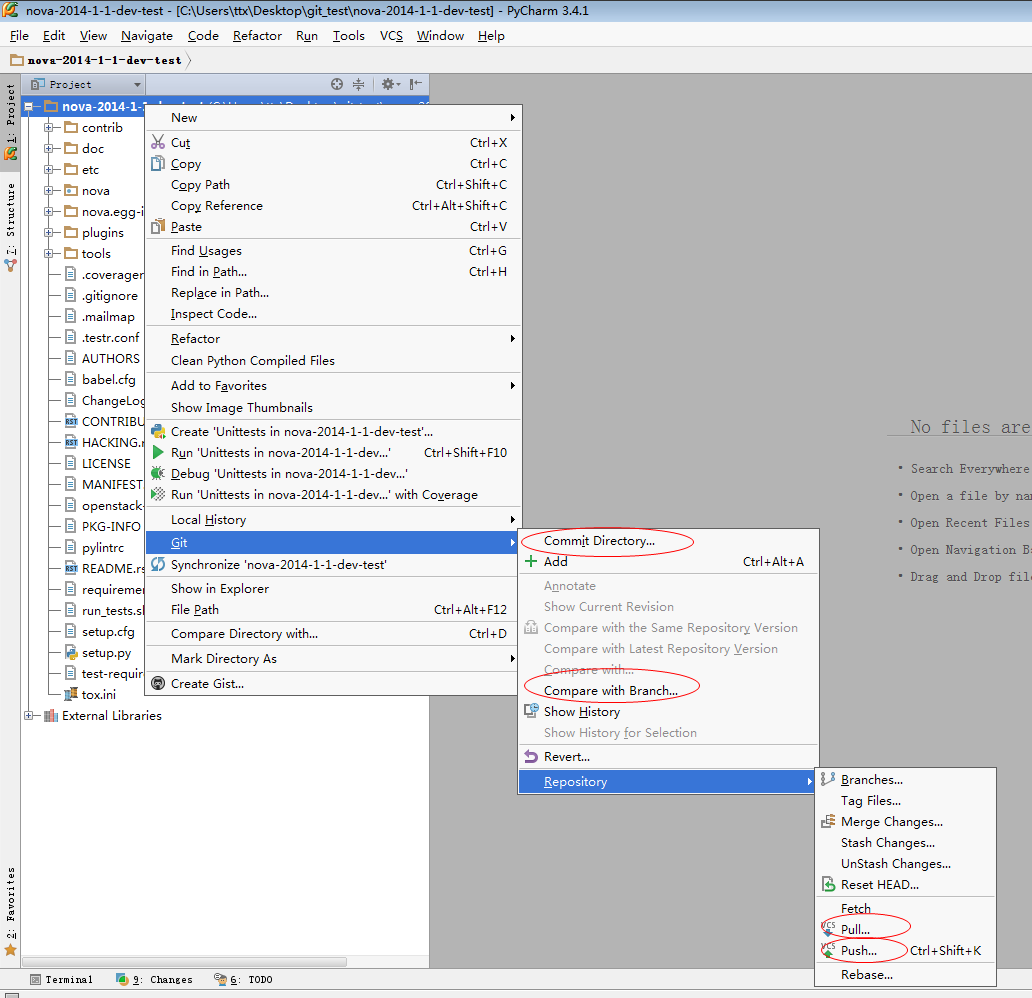The image size is (1032, 998).
Task: Open the Terminal tool window
Action: pos(61,980)
